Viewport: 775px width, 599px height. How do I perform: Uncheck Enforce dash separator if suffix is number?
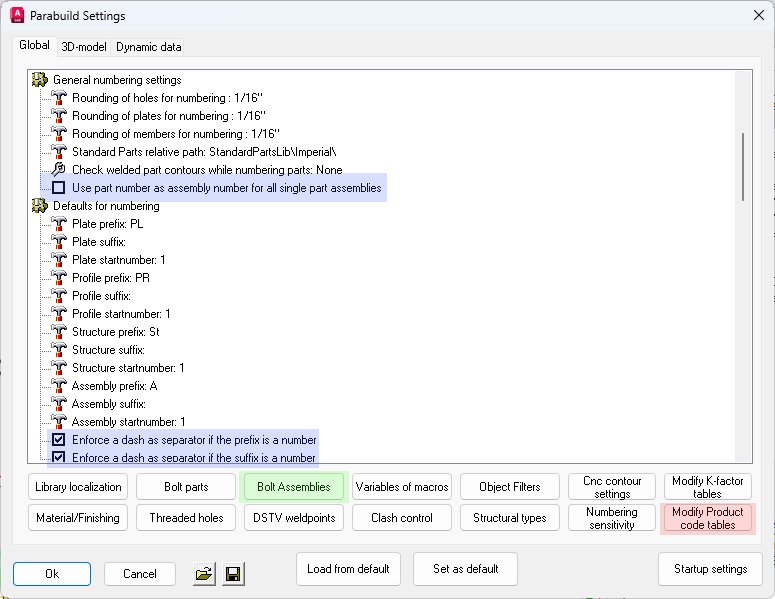point(59,458)
